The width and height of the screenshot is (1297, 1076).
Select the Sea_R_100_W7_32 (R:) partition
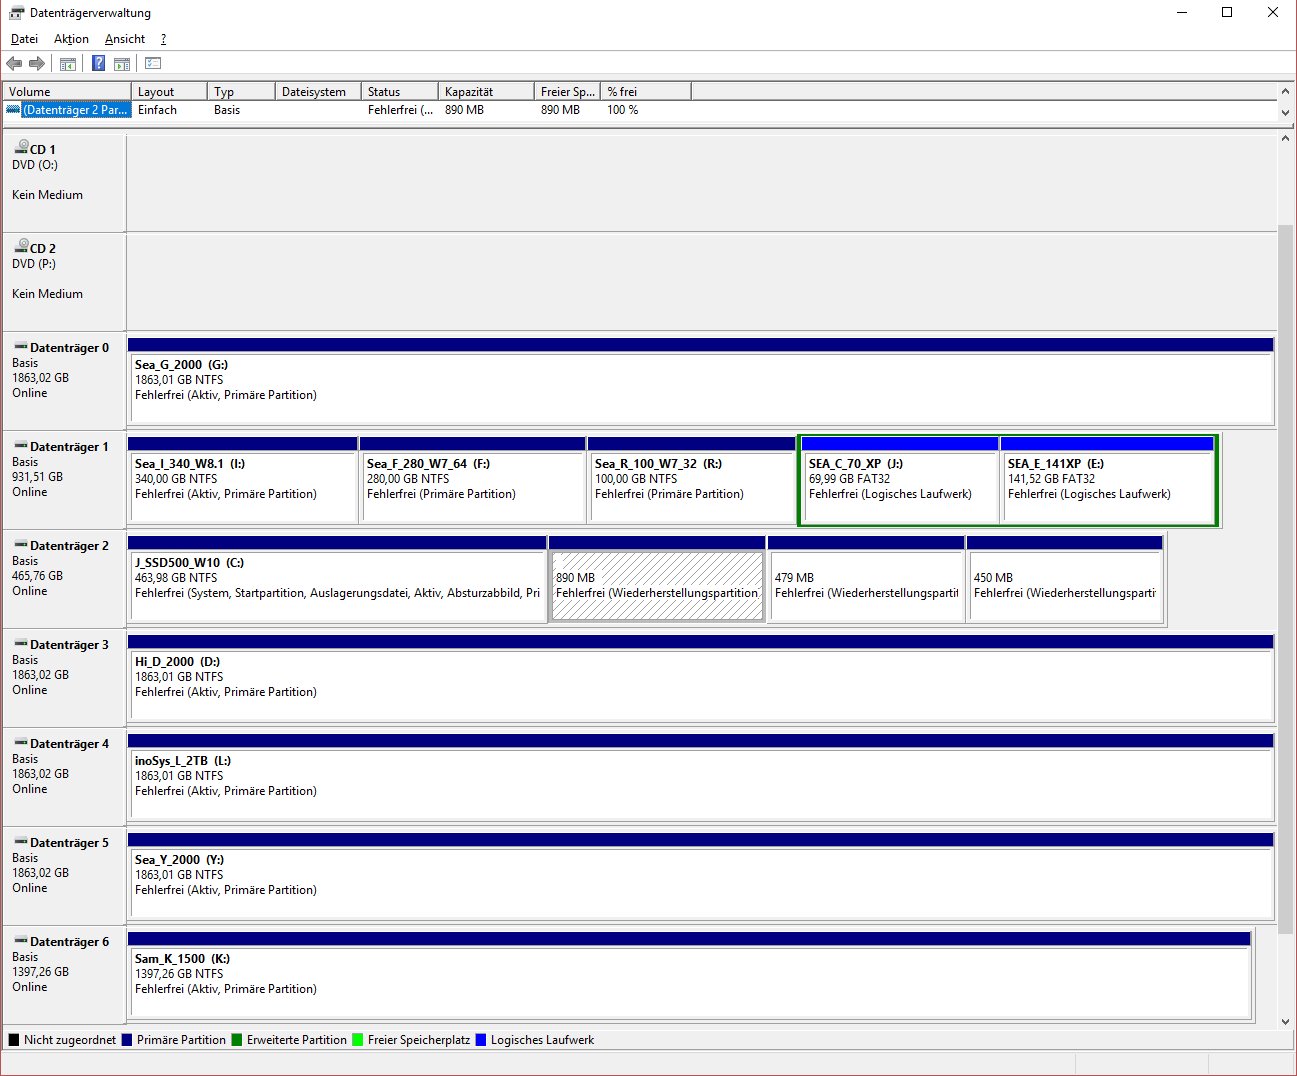[x=692, y=480]
